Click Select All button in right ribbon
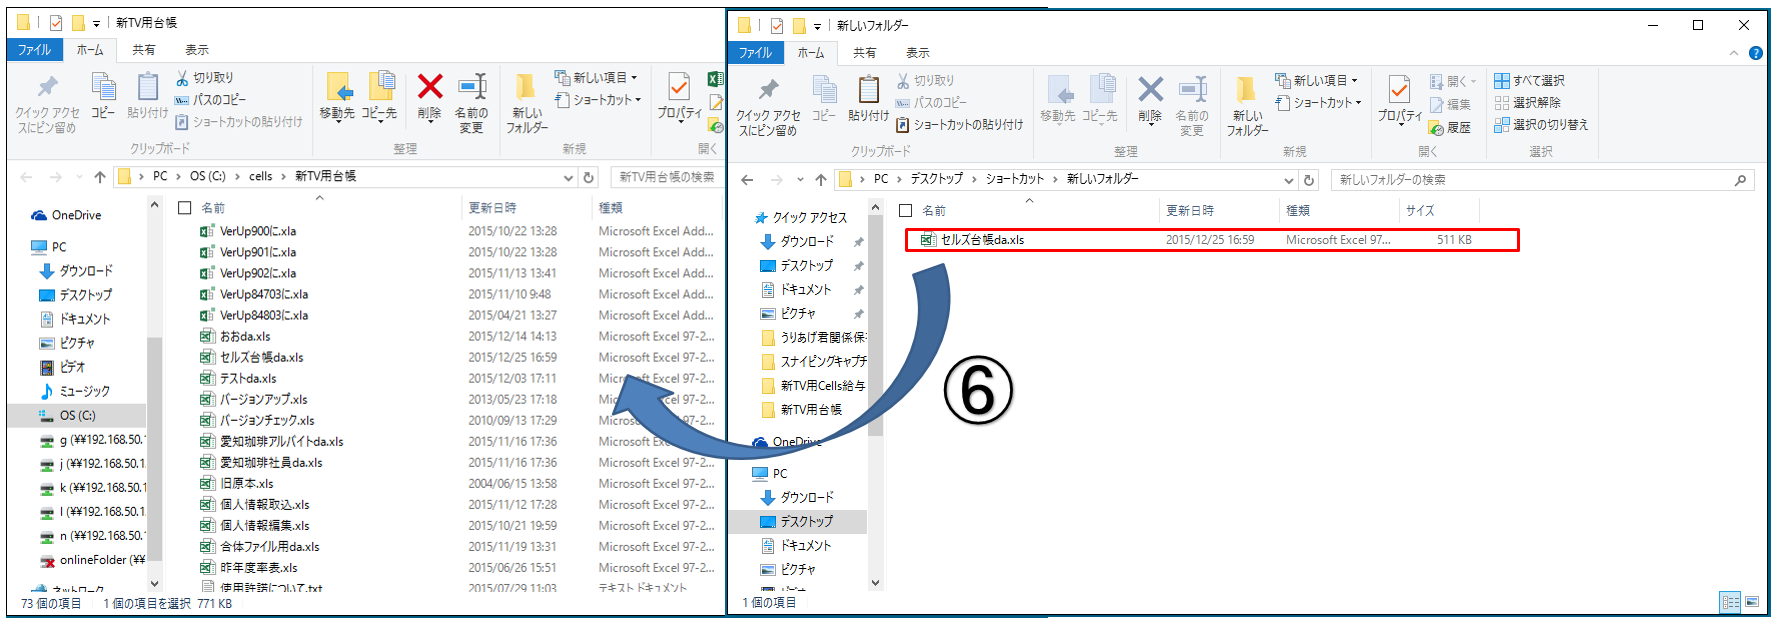 [x=1529, y=81]
